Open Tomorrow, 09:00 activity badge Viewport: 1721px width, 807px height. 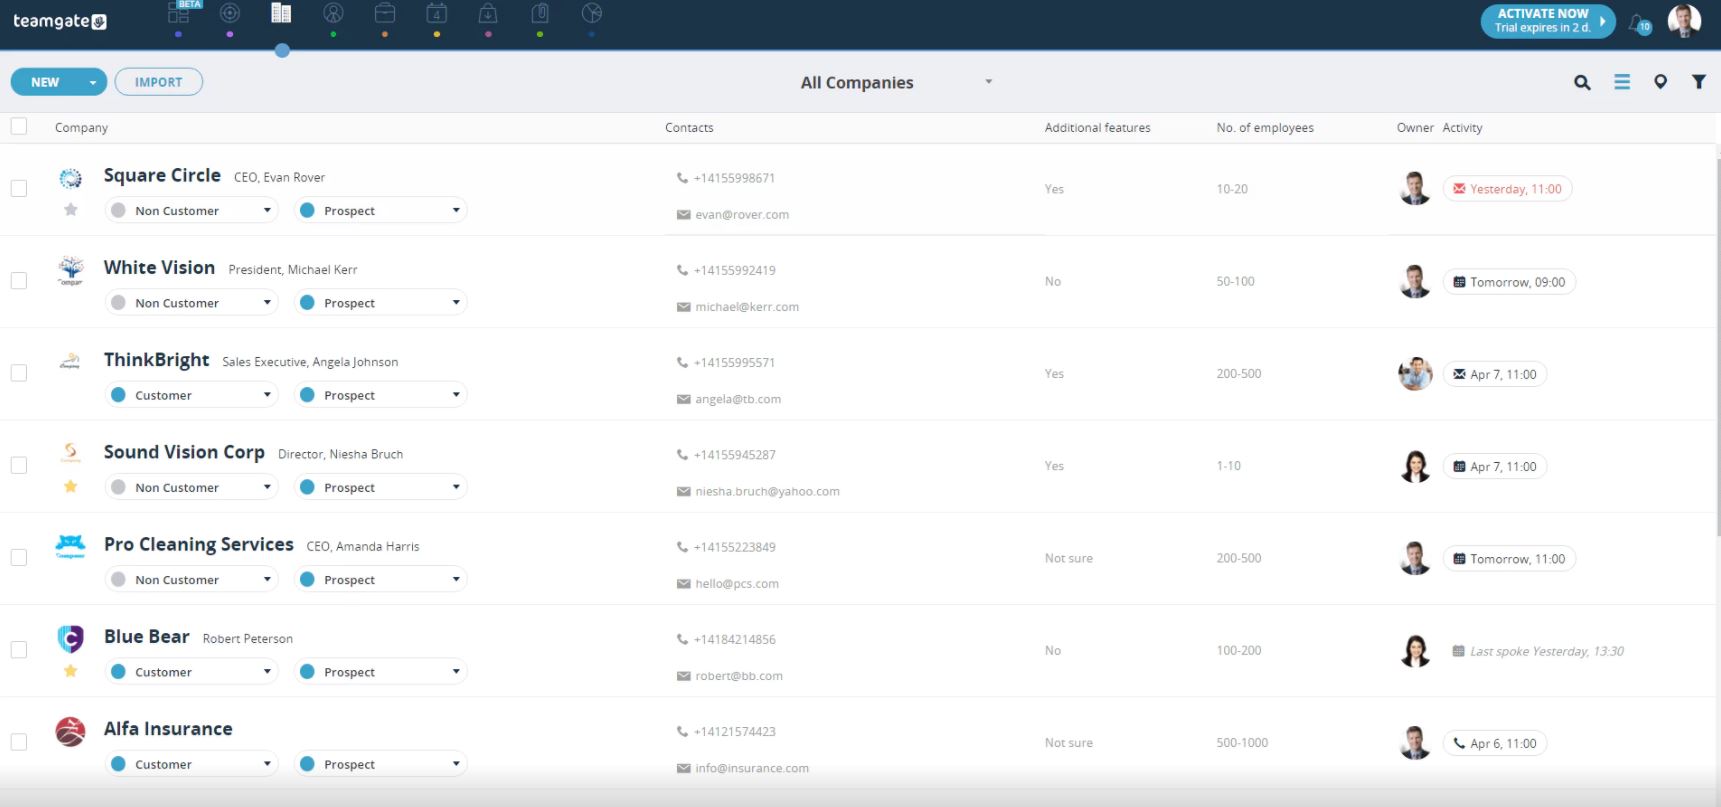pyautogui.click(x=1509, y=282)
